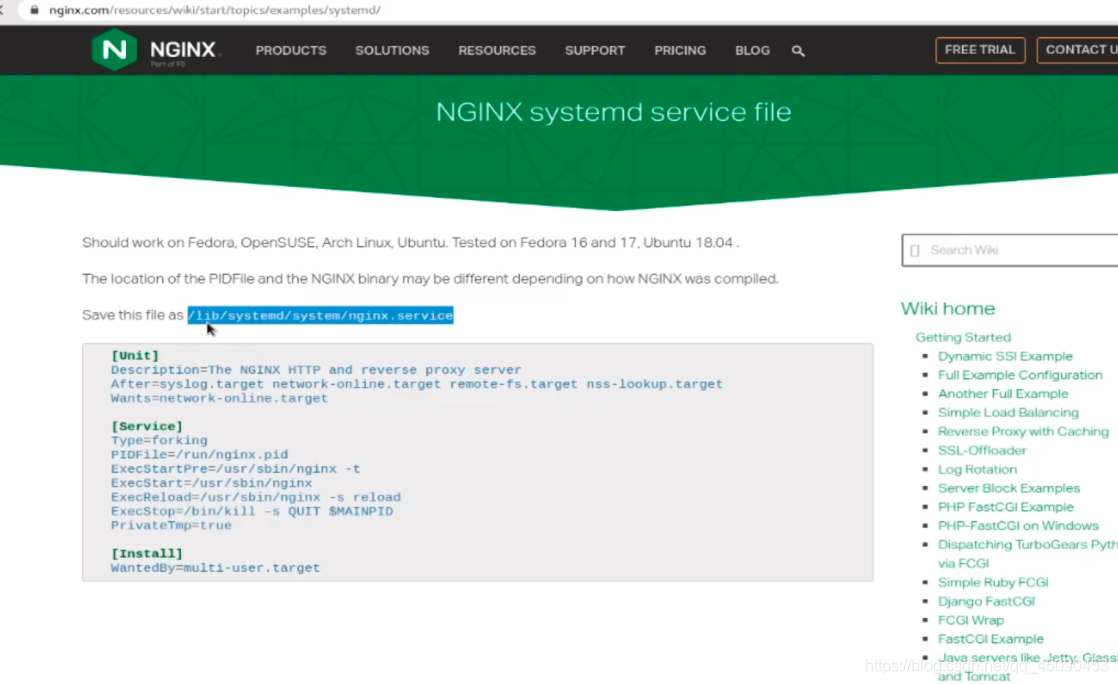Screen dimensions: 1118x684
Task: Click the [Service] section header in code
Action: coord(147,426)
